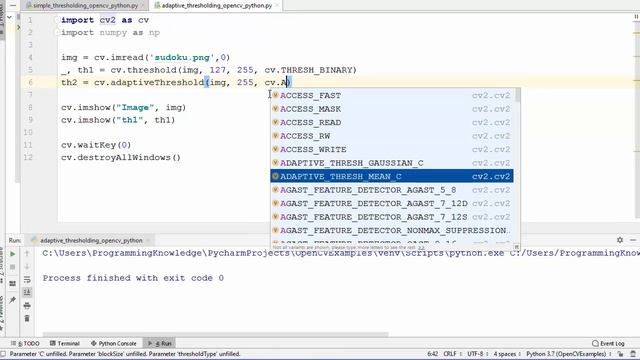The image size is (640, 360).
Task: Click the completion popup vertical scrollbar
Action: pyautogui.click(x=517, y=95)
